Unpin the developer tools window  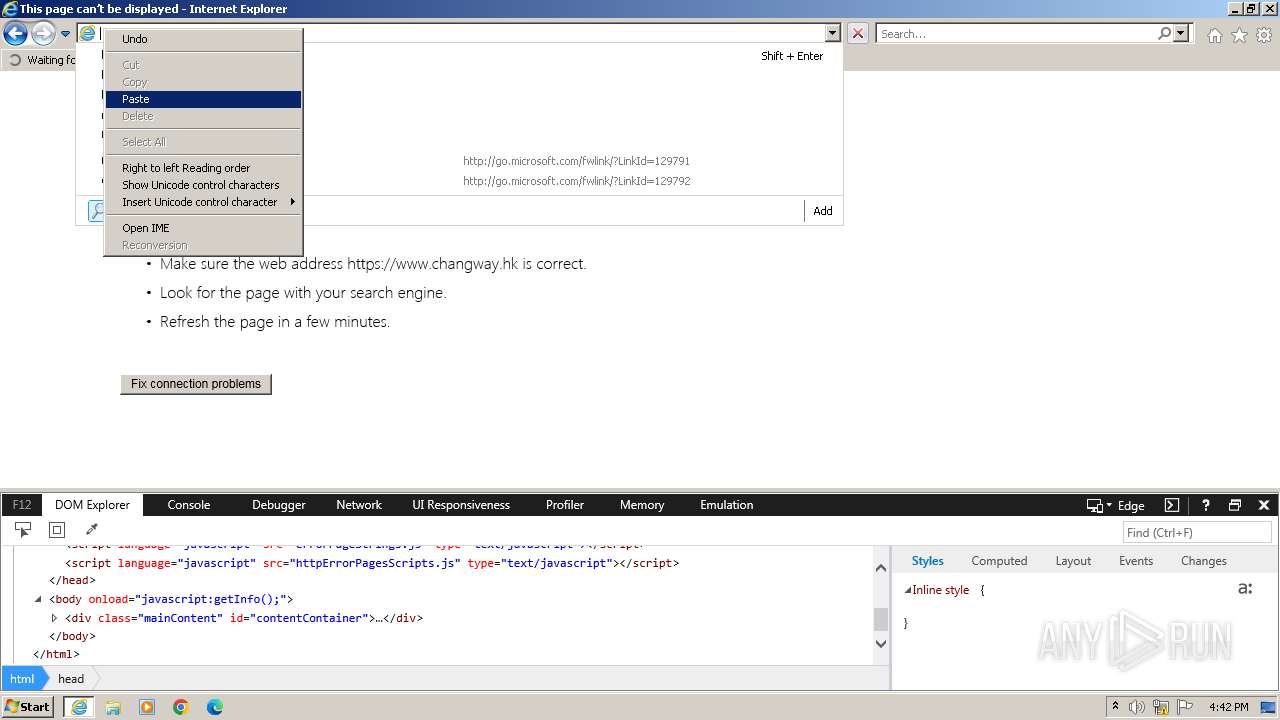click(x=1235, y=505)
